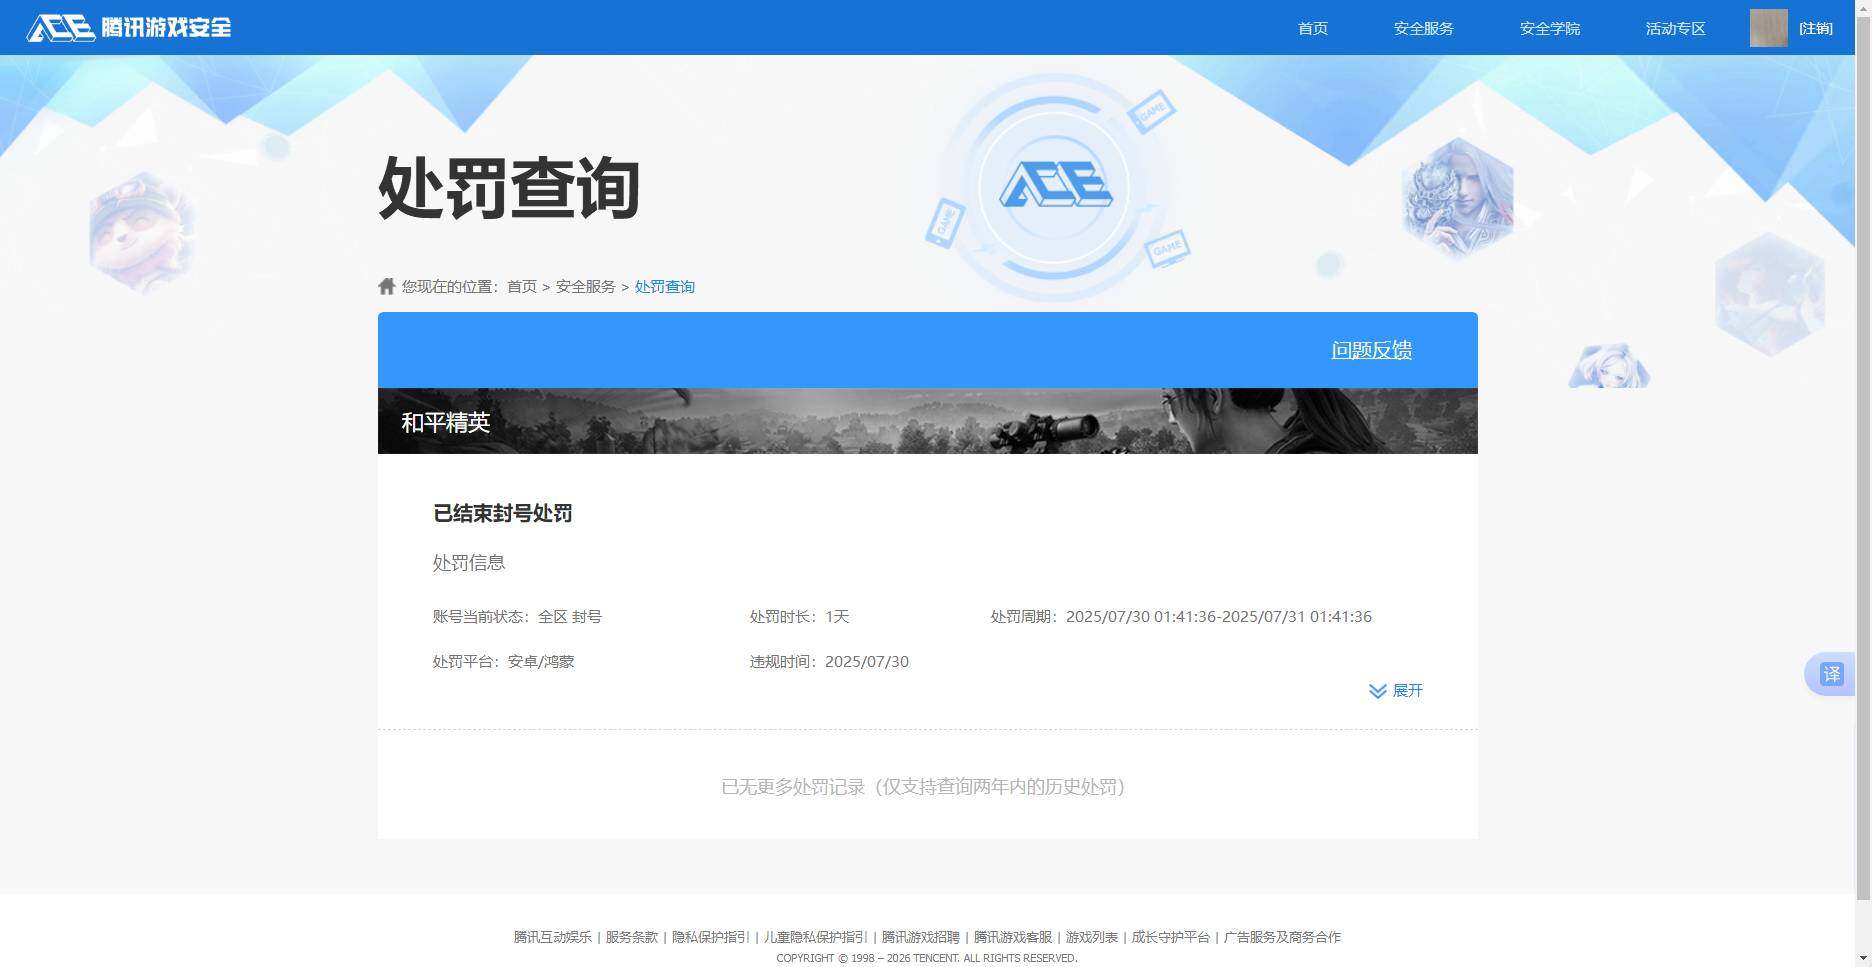Click the chevron icon next to 展开
1872x967 pixels.
[x=1377, y=690]
